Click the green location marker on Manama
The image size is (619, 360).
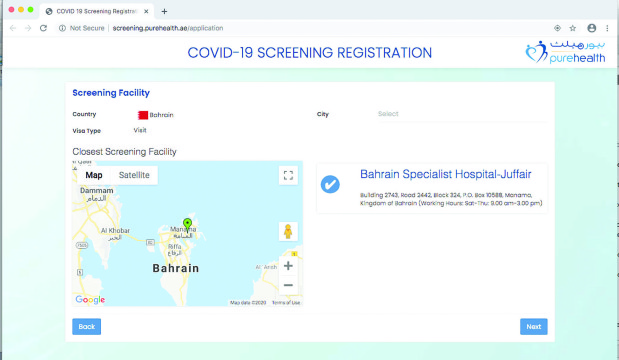[188, 224]
